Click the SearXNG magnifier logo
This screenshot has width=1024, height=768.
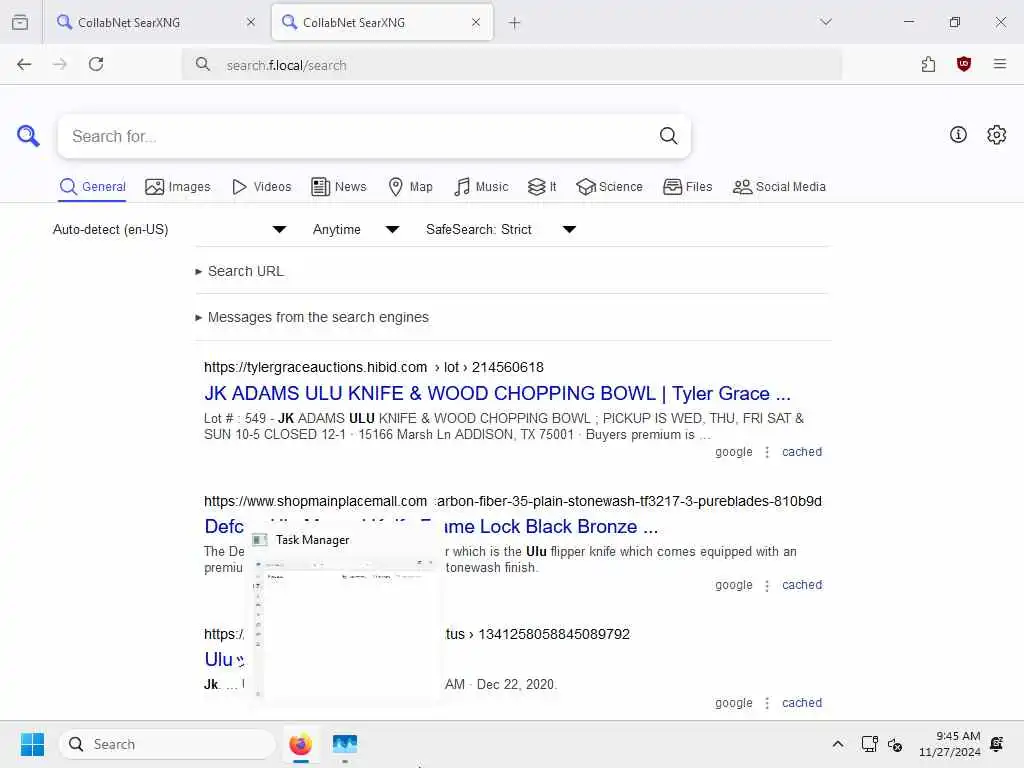pyautogui.click(x=28, y=136)
